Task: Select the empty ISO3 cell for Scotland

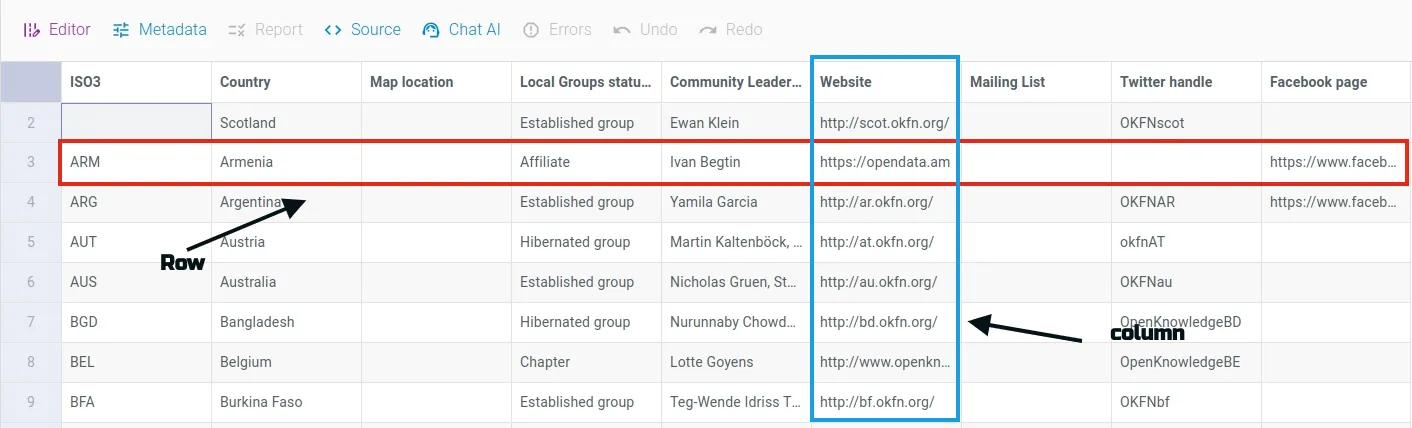Action: (x=136, y=123)
